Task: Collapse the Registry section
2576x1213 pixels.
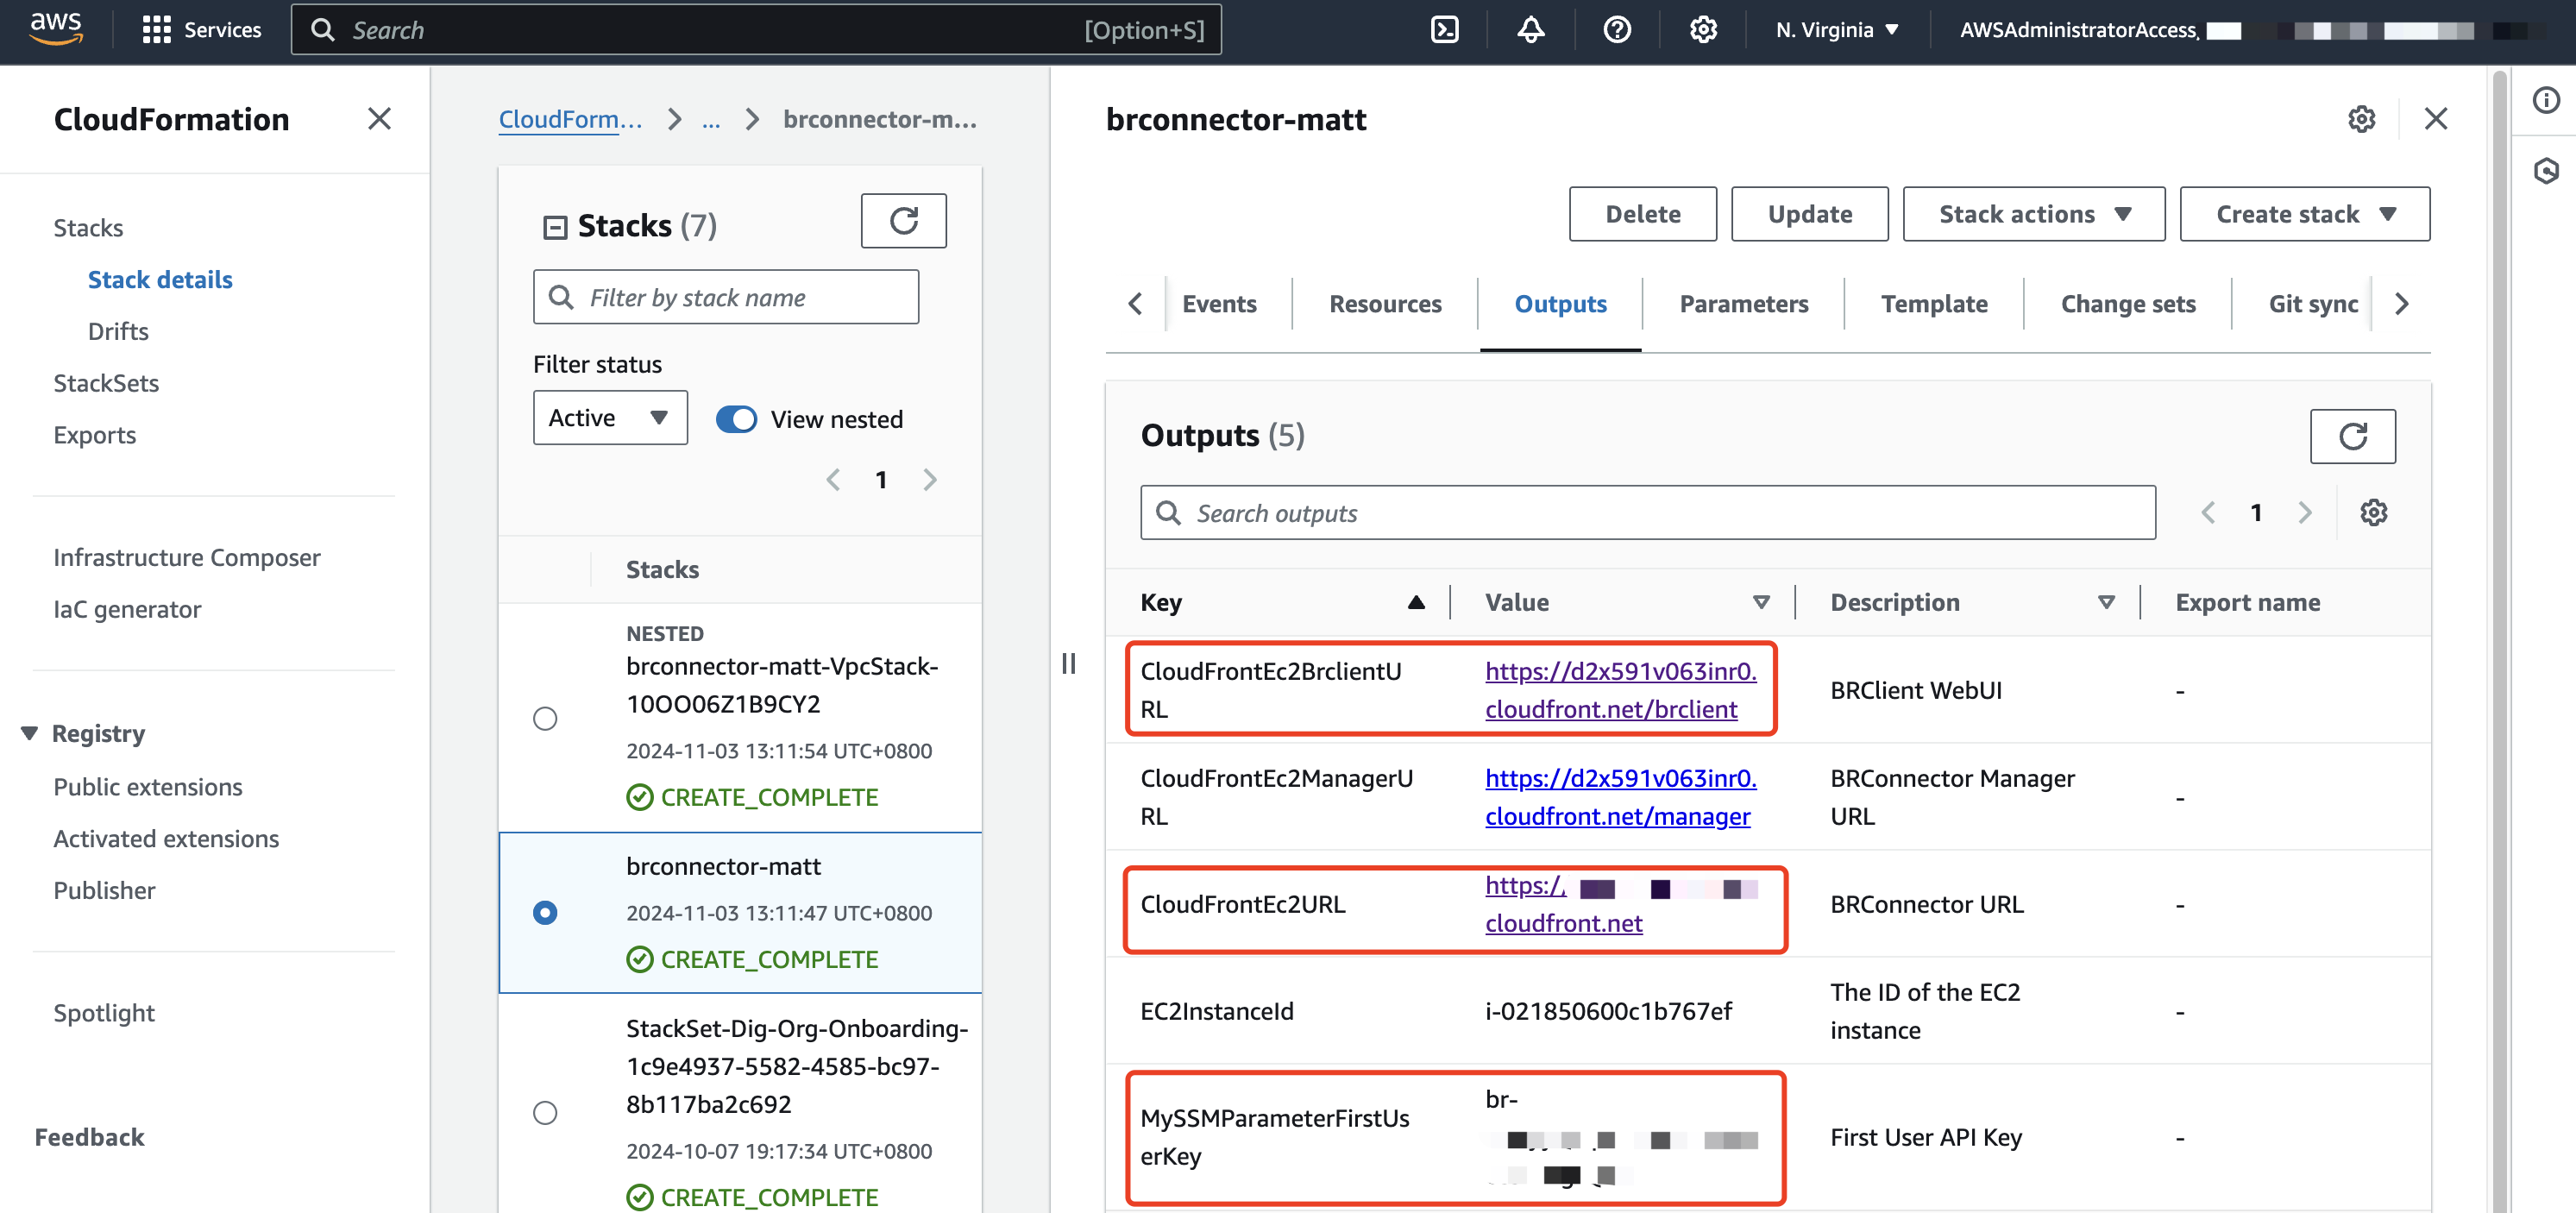Action: tap(30, 733)
